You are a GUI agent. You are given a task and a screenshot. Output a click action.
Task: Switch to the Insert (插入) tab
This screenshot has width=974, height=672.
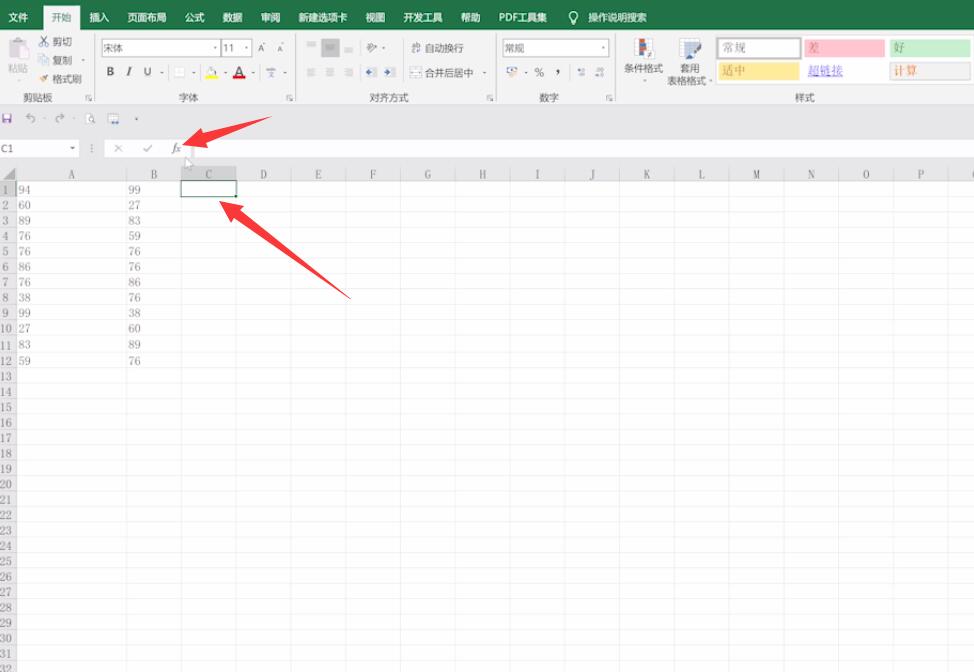[x=99, y=17]
